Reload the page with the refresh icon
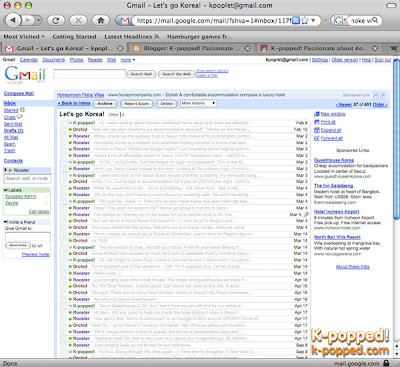The width and height of the screenshot is (400, 367). pyautogui.click(x=56, y=21)
